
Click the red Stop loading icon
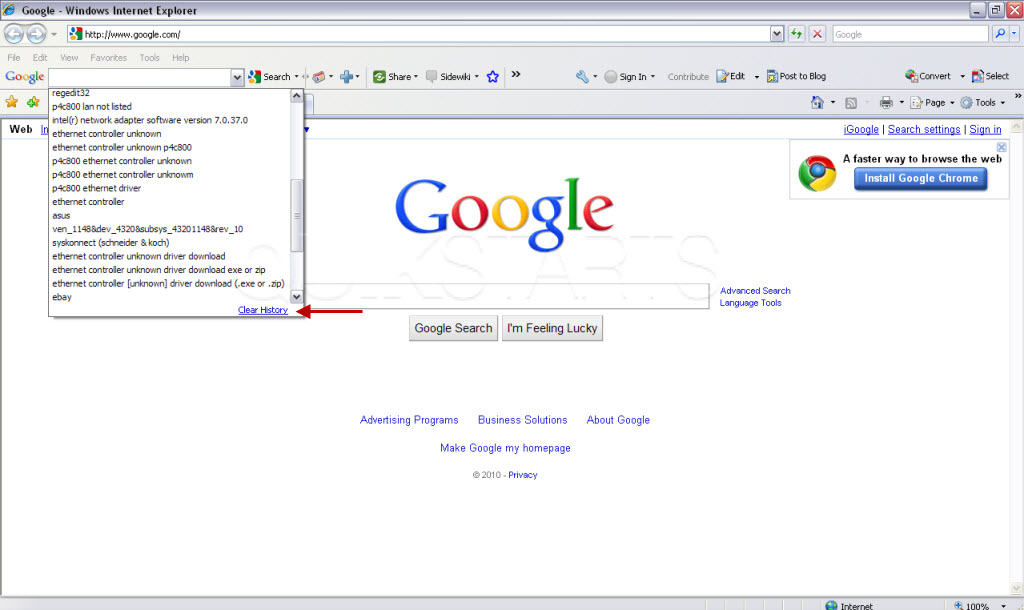[x=817, y=34]
